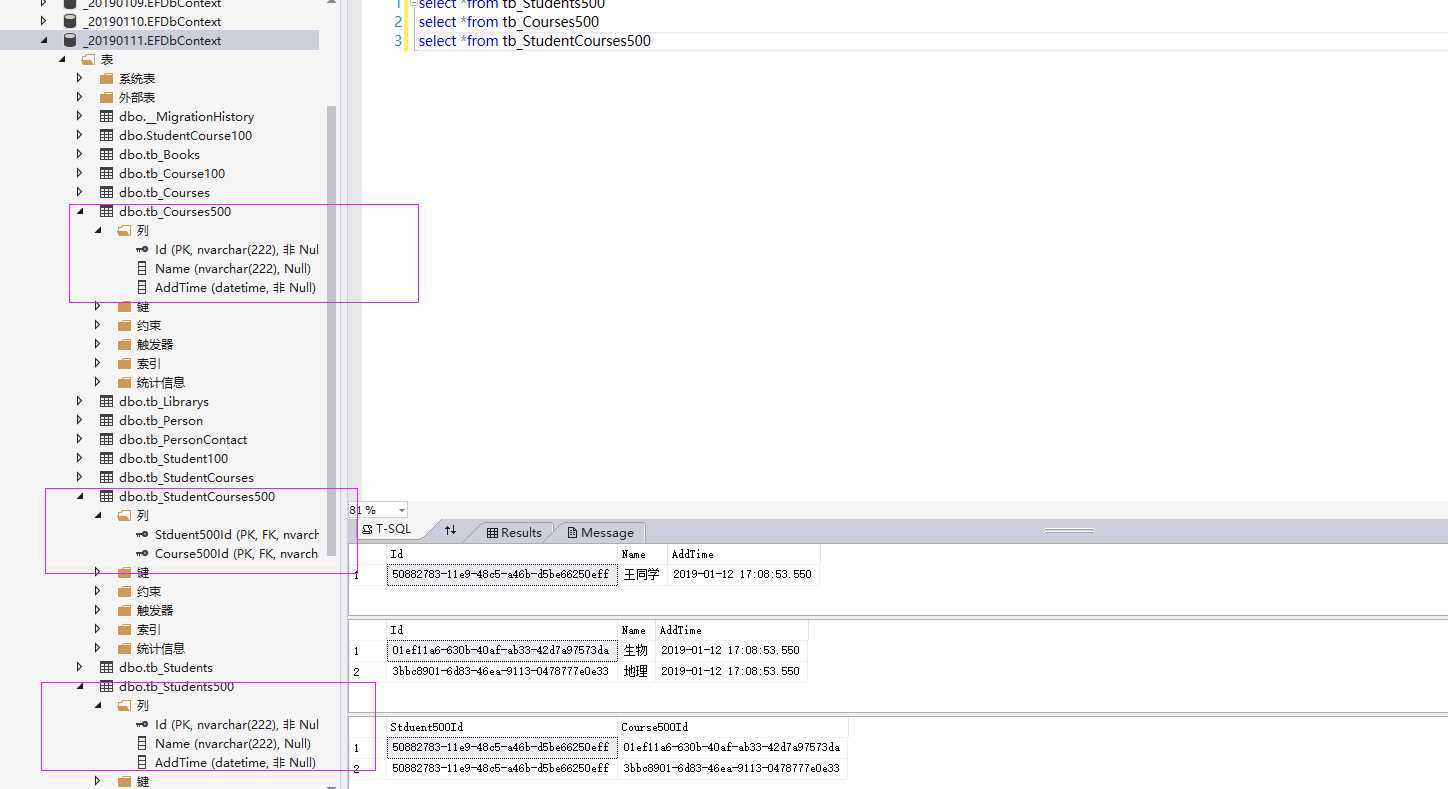Collapse the 表 folder node
1448x789 pixels.
62,60
